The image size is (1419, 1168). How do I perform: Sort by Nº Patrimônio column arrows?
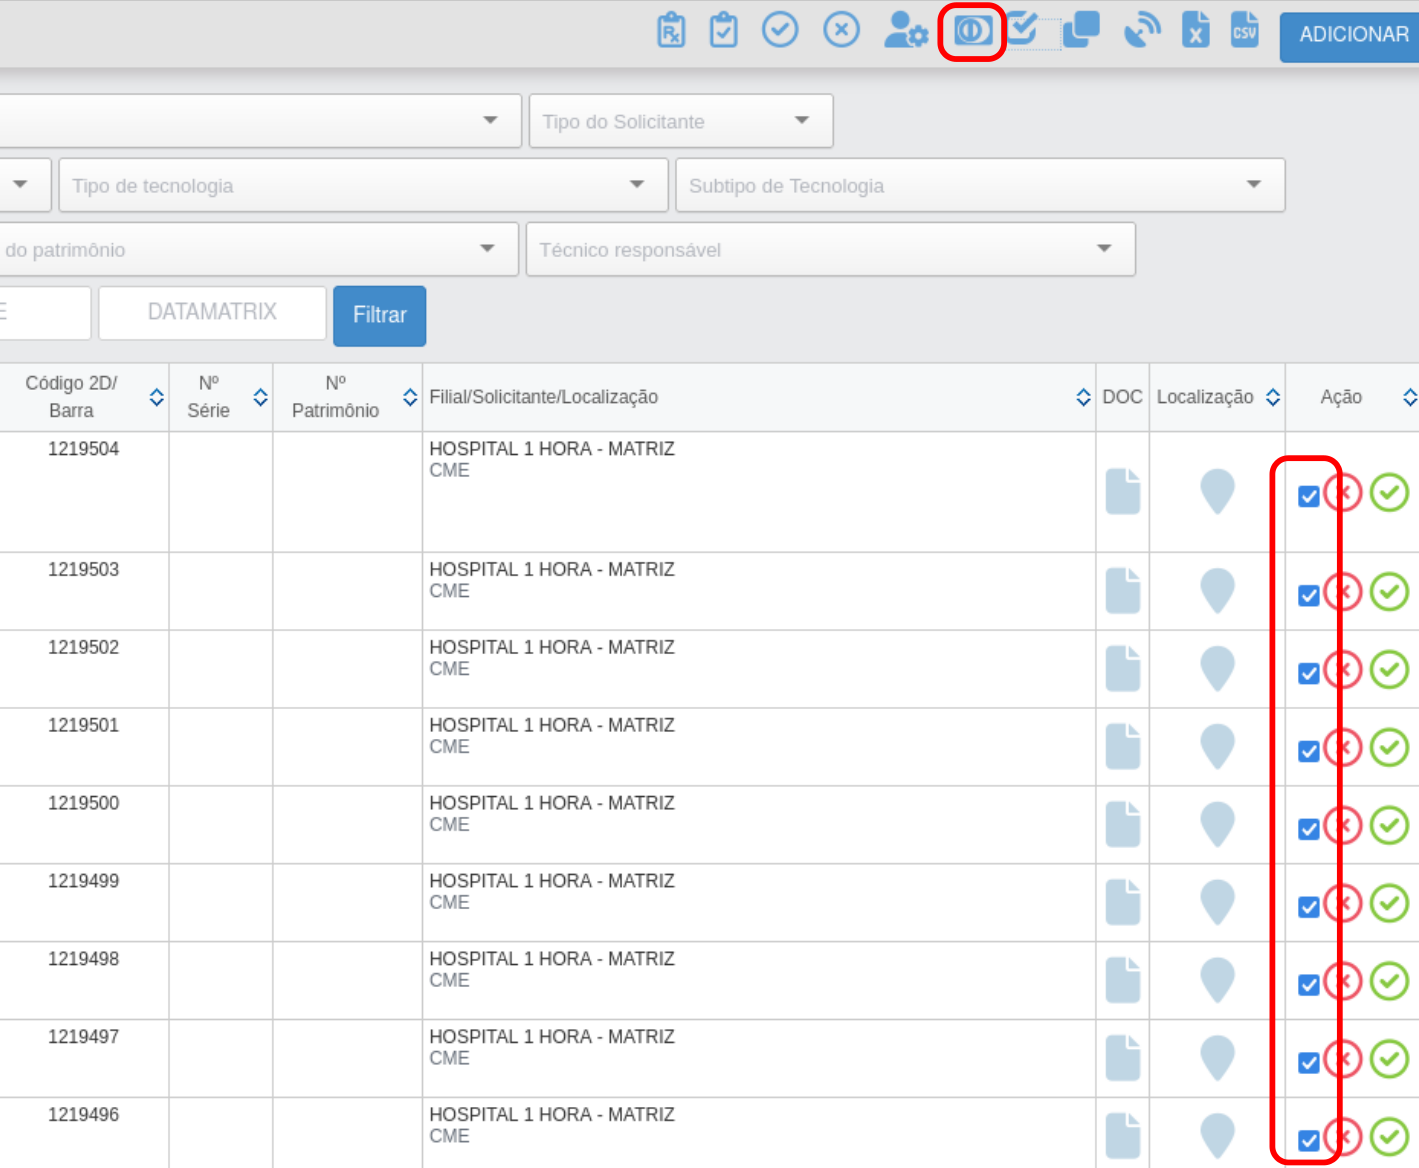click(410, 397)
